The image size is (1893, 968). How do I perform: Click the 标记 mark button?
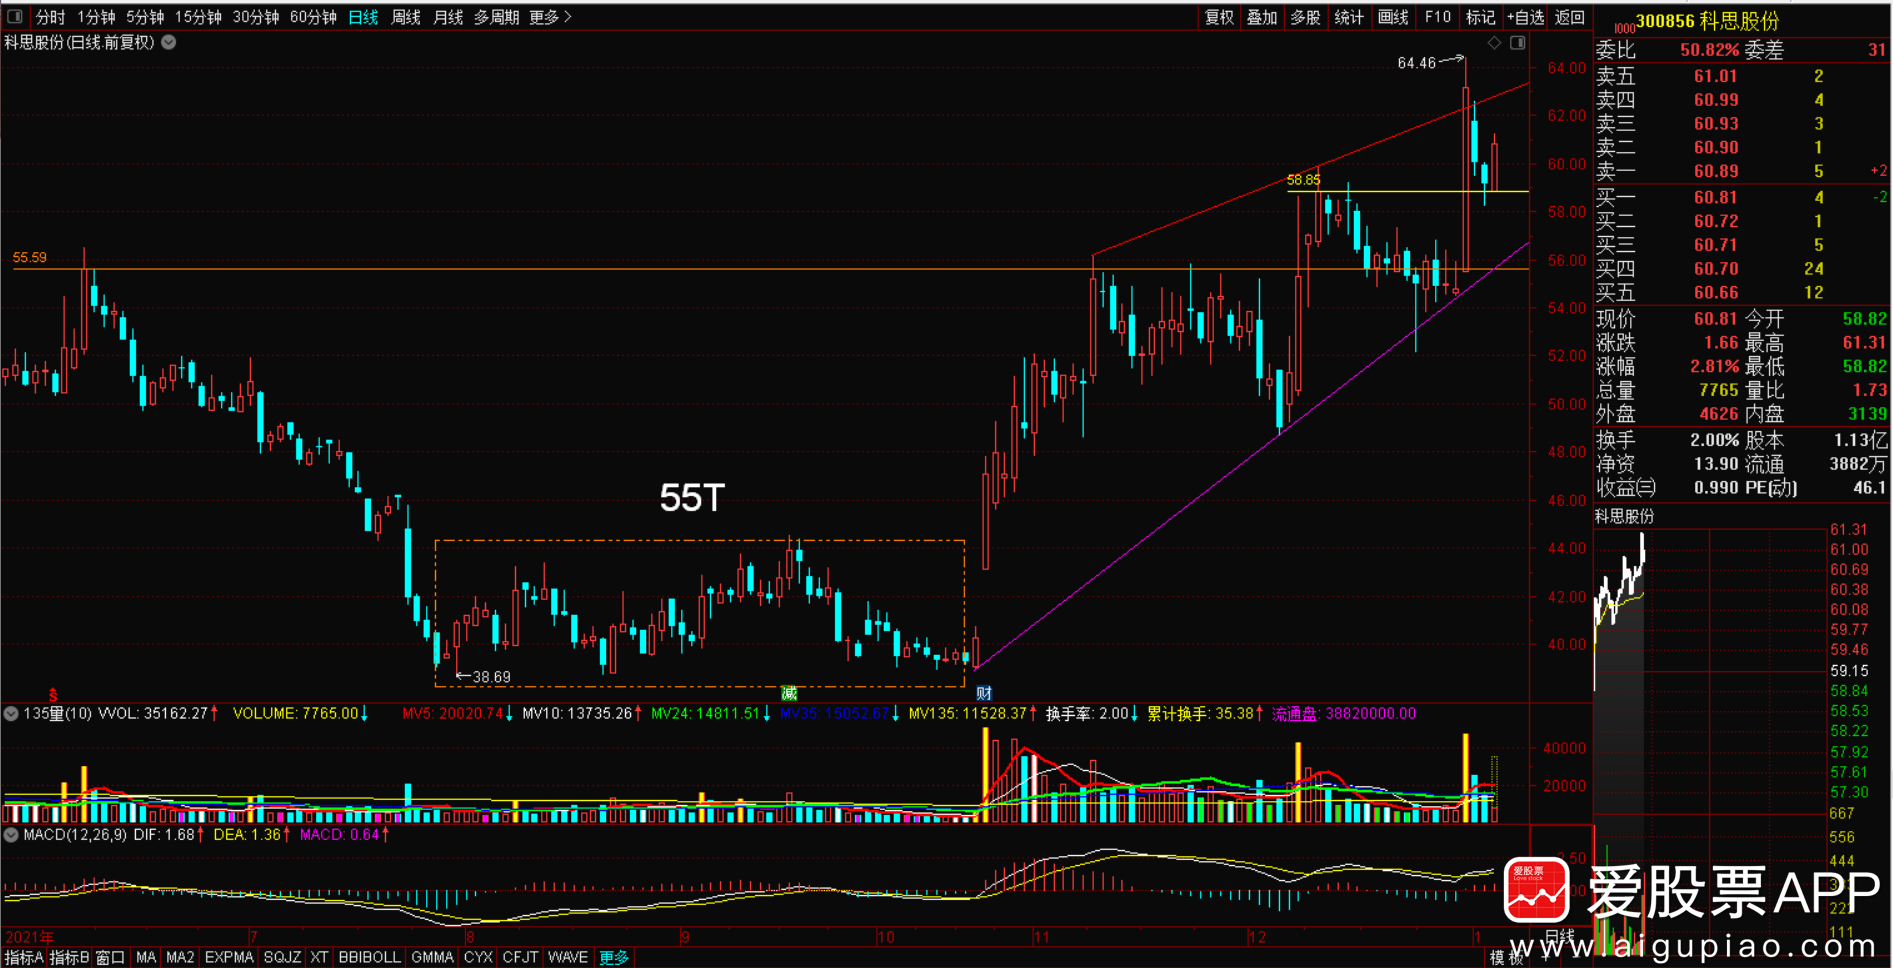coord(1480,17)
